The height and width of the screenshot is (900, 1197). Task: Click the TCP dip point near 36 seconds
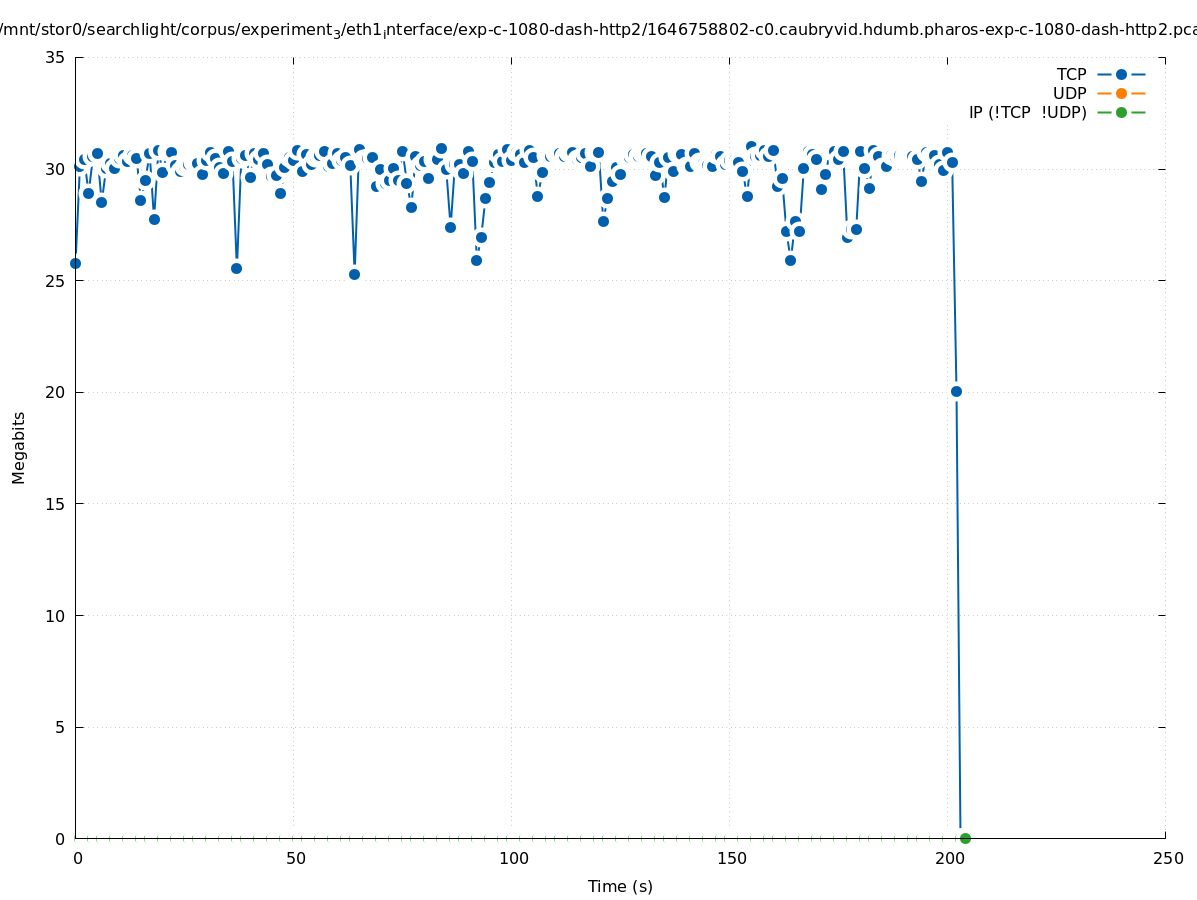coord(236,268)
